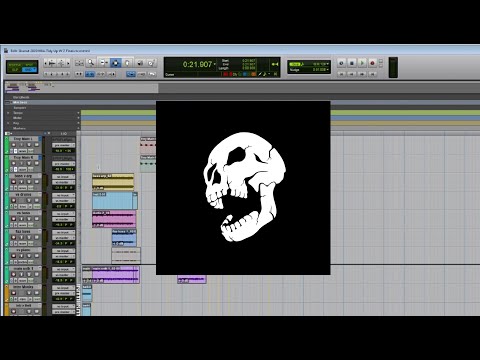This screenshot has width=480, height=360.
Task: Record-enable the bass v arp track
Action: coord(14,182)
